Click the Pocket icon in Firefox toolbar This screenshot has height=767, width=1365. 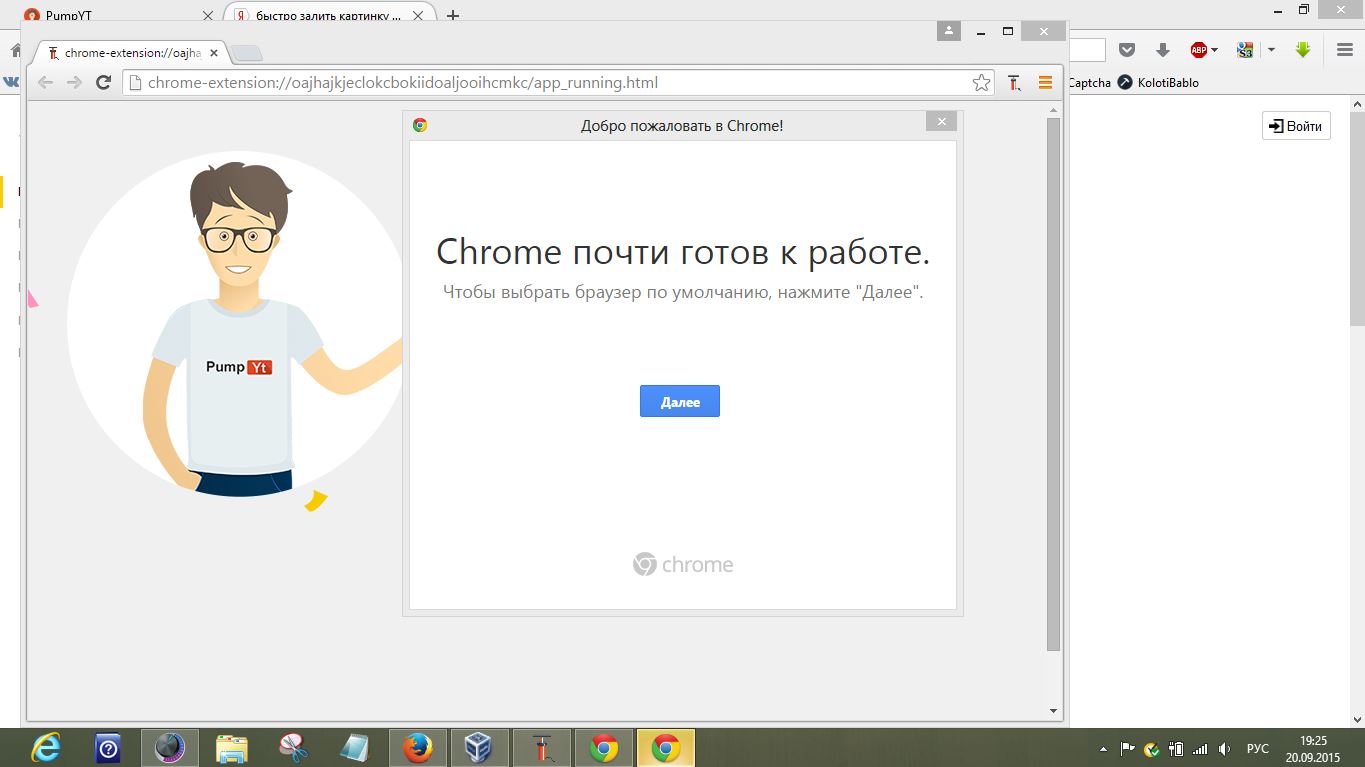coord(1127,50)
